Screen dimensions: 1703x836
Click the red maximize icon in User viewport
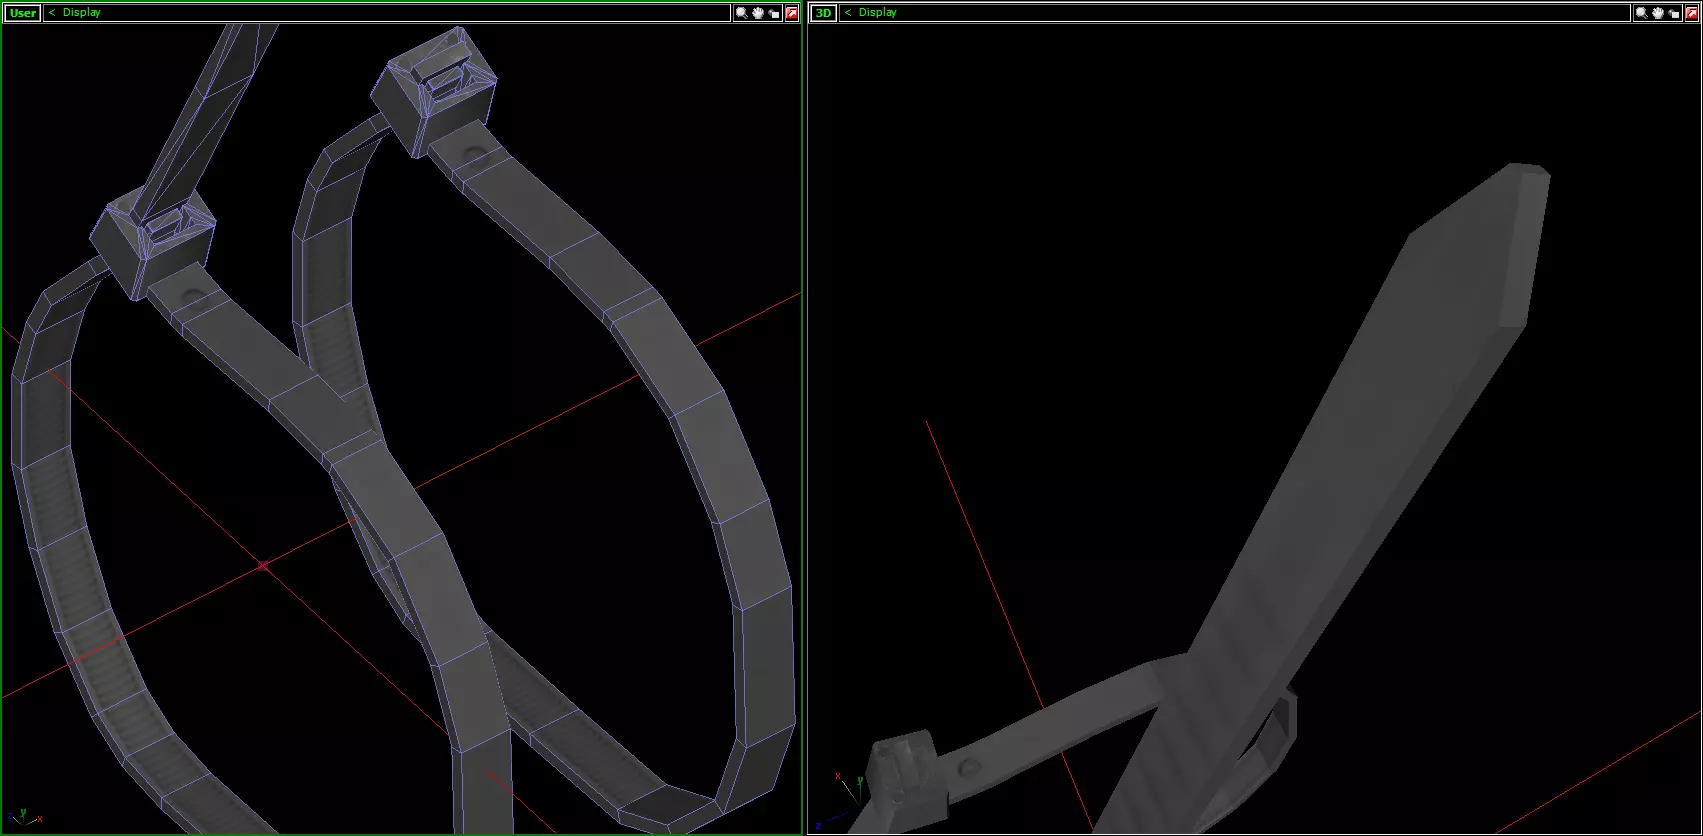pos(792,13)
